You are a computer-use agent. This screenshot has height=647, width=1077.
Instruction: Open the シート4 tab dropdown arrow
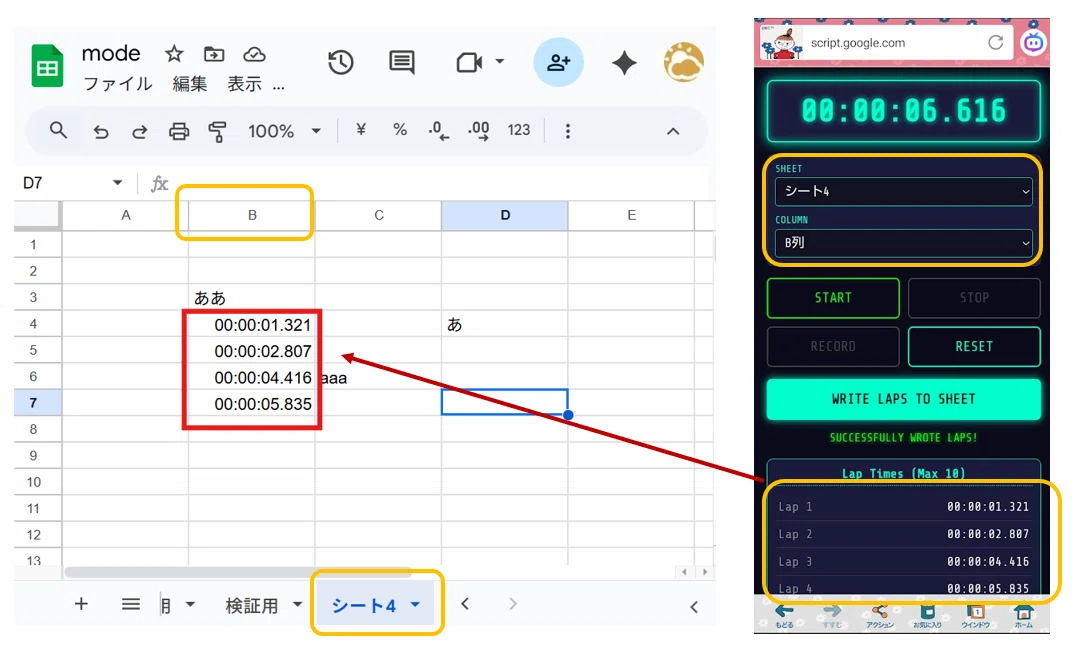point(415,604)
